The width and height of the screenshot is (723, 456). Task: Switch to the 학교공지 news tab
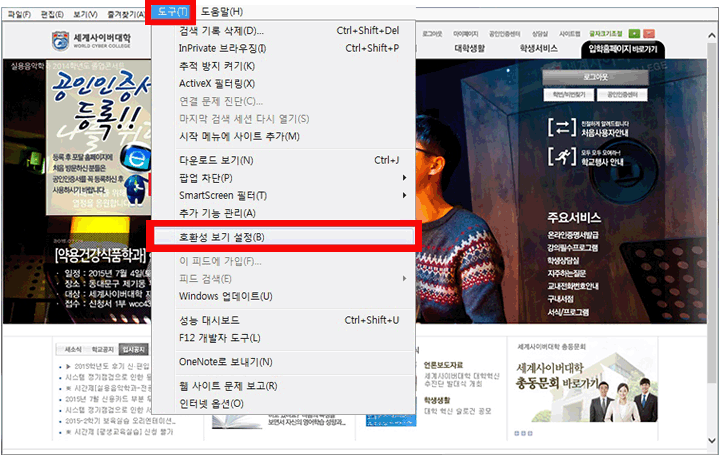pyautogui.click(x=102, y=349)
